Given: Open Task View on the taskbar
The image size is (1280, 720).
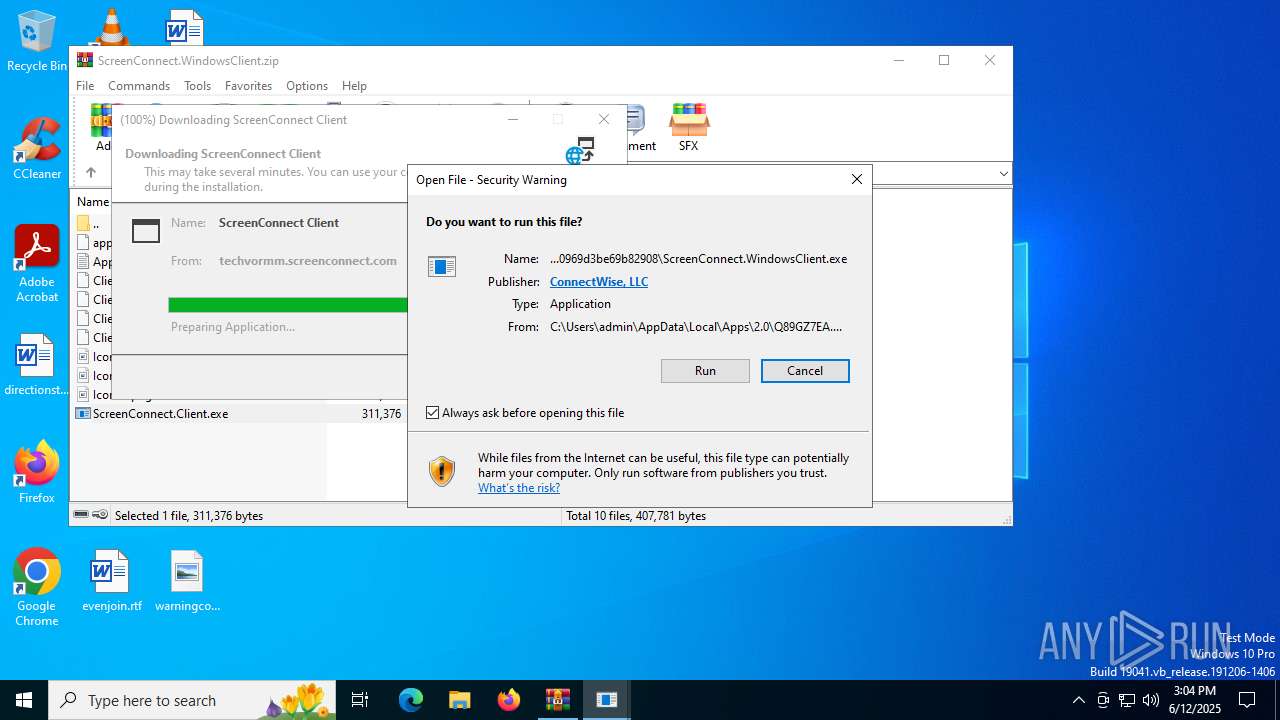Looking at the screenshot, I should click(x=360, y=700).
